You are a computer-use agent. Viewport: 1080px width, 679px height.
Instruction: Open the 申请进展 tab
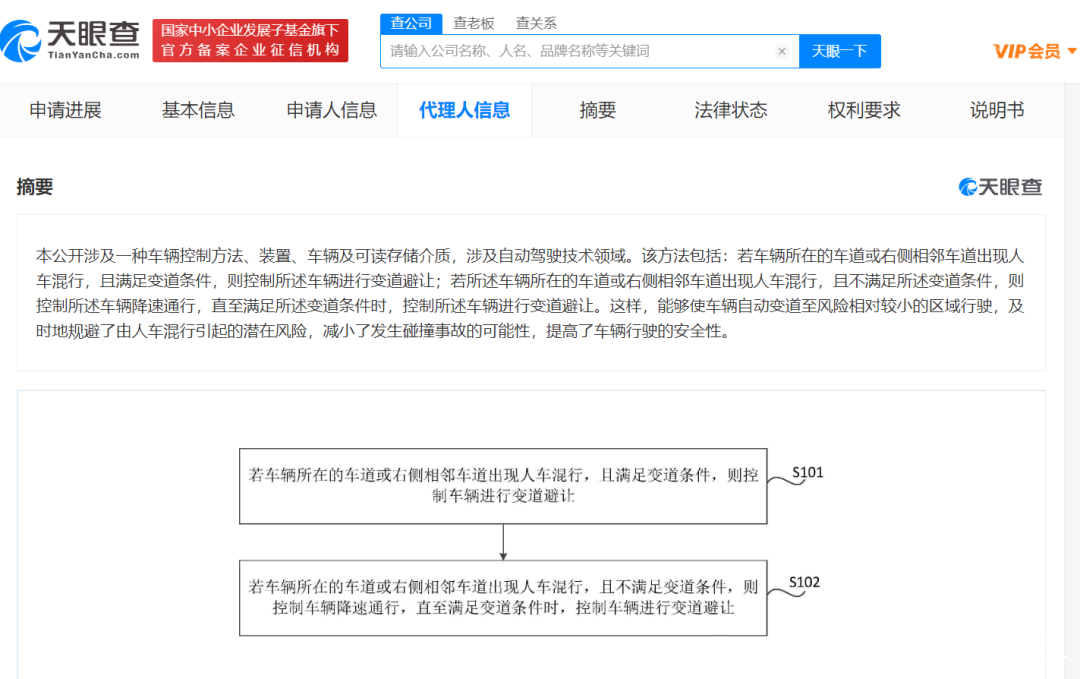point(65,110)
